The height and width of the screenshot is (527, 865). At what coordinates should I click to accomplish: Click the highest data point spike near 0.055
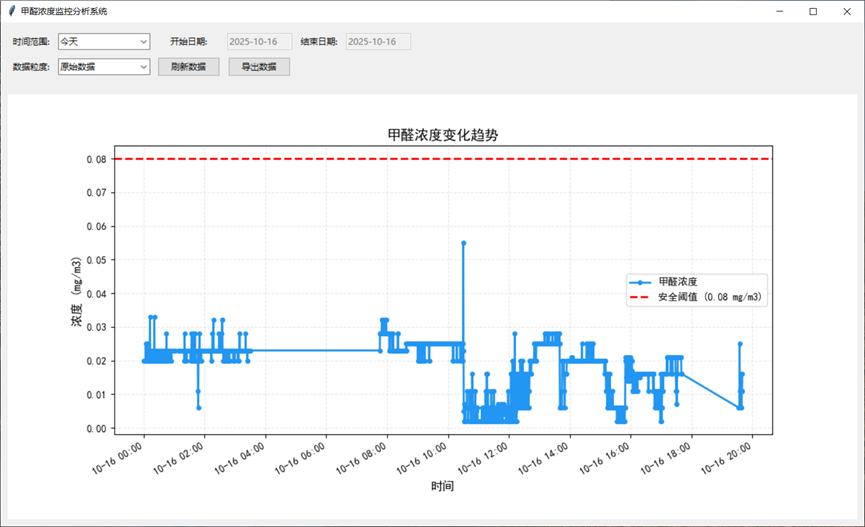[463, 243]
